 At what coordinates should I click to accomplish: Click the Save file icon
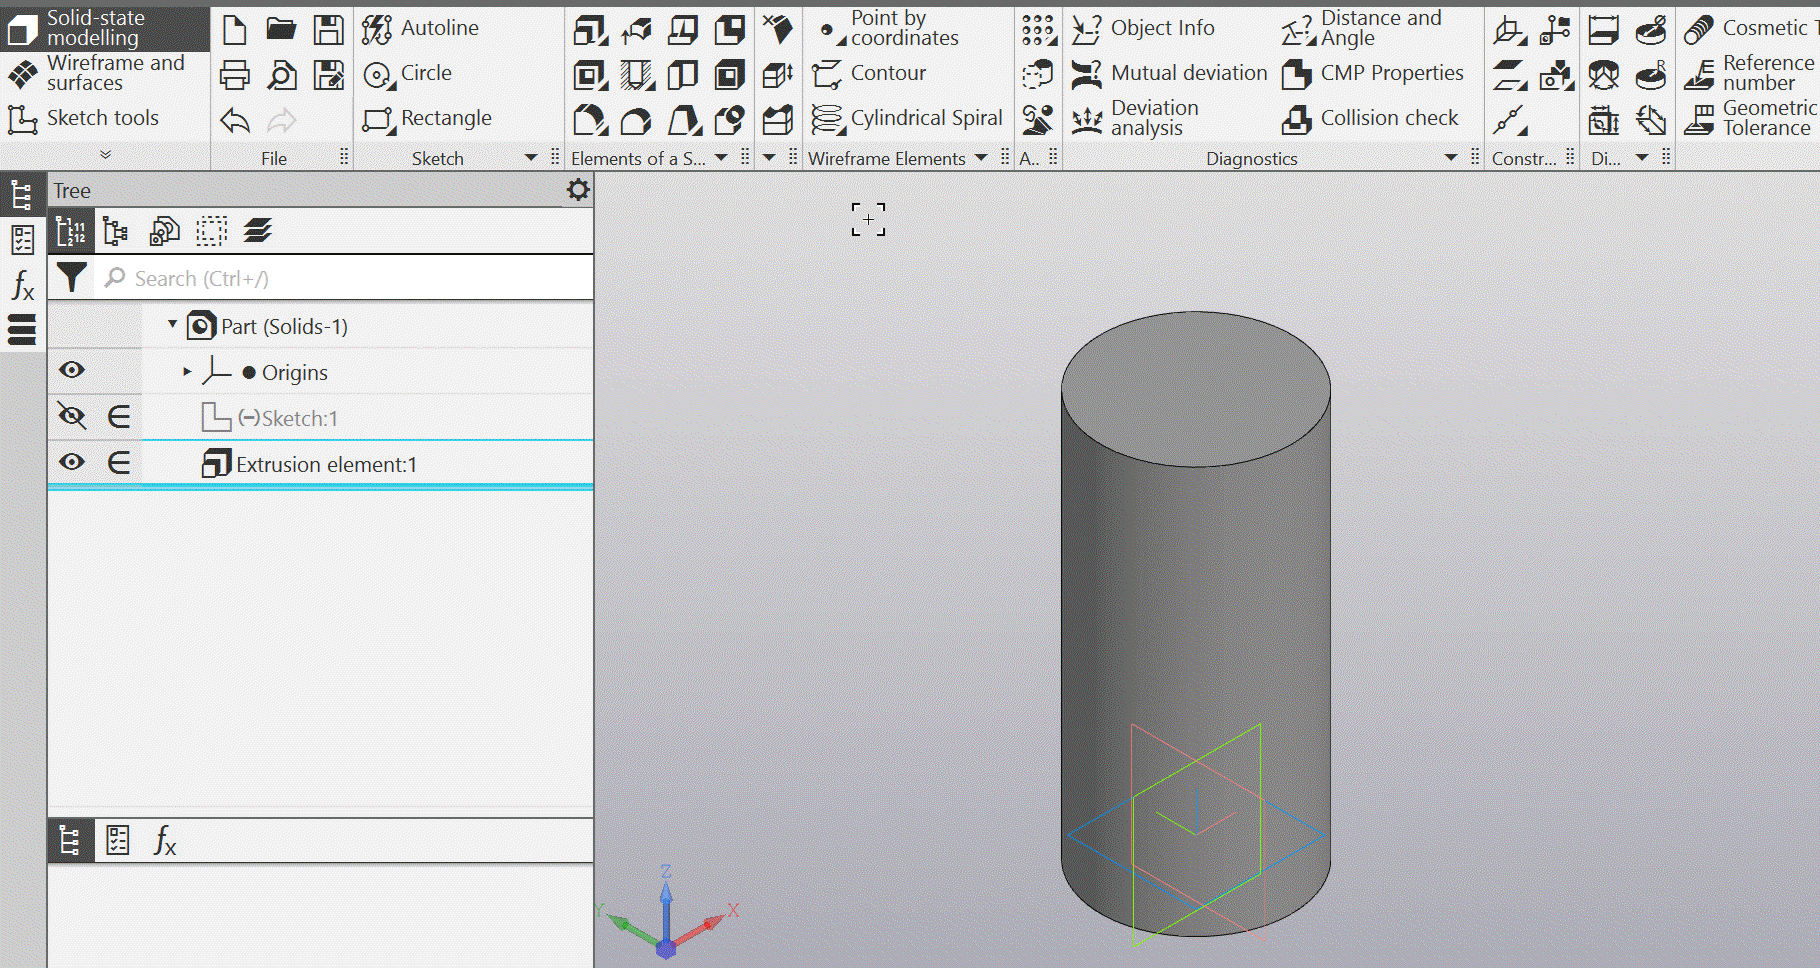pos(328,30)
